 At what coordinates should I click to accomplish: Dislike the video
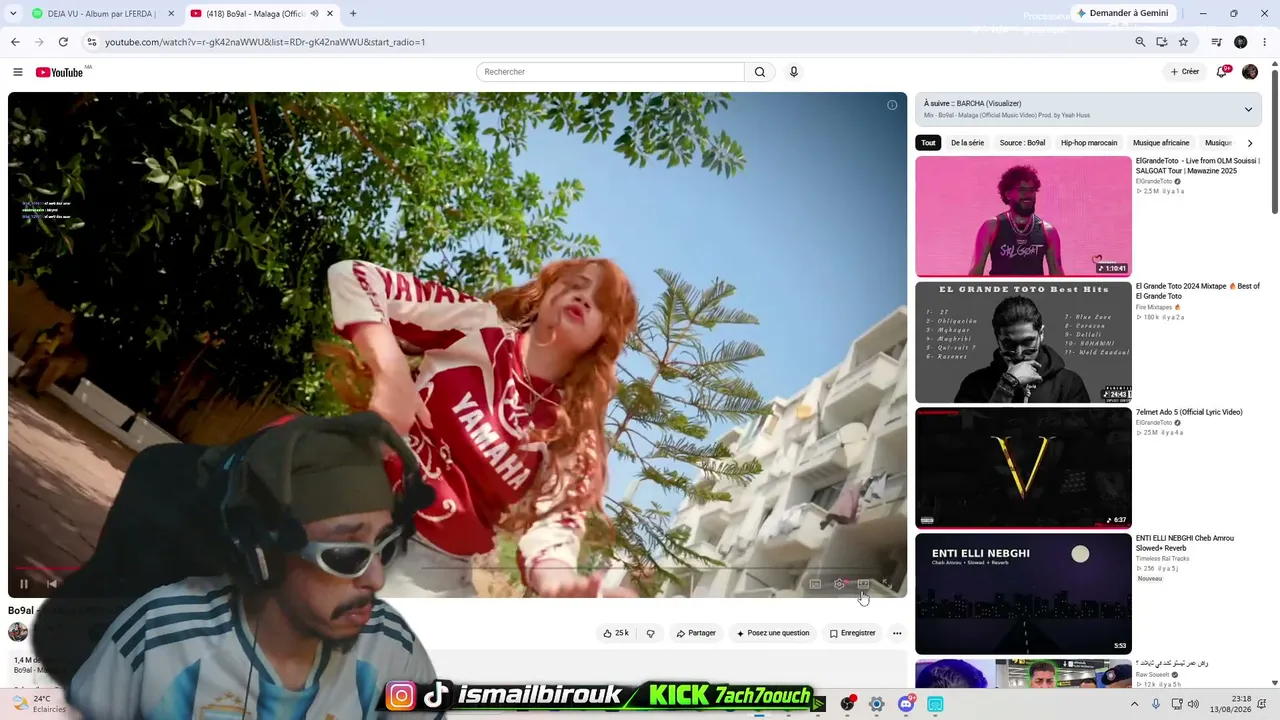pyautogui.click(x=650, y=633)
